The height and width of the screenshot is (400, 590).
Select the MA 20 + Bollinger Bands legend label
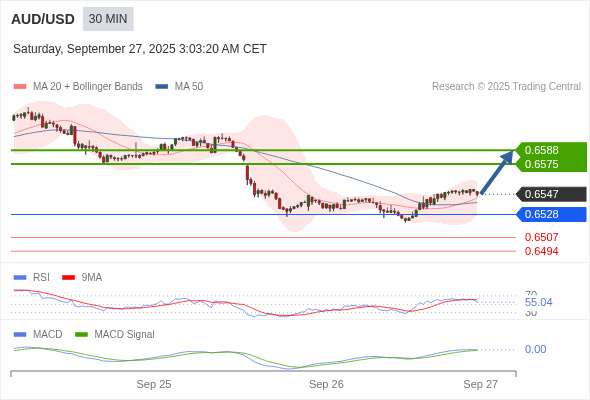point(88,87)
